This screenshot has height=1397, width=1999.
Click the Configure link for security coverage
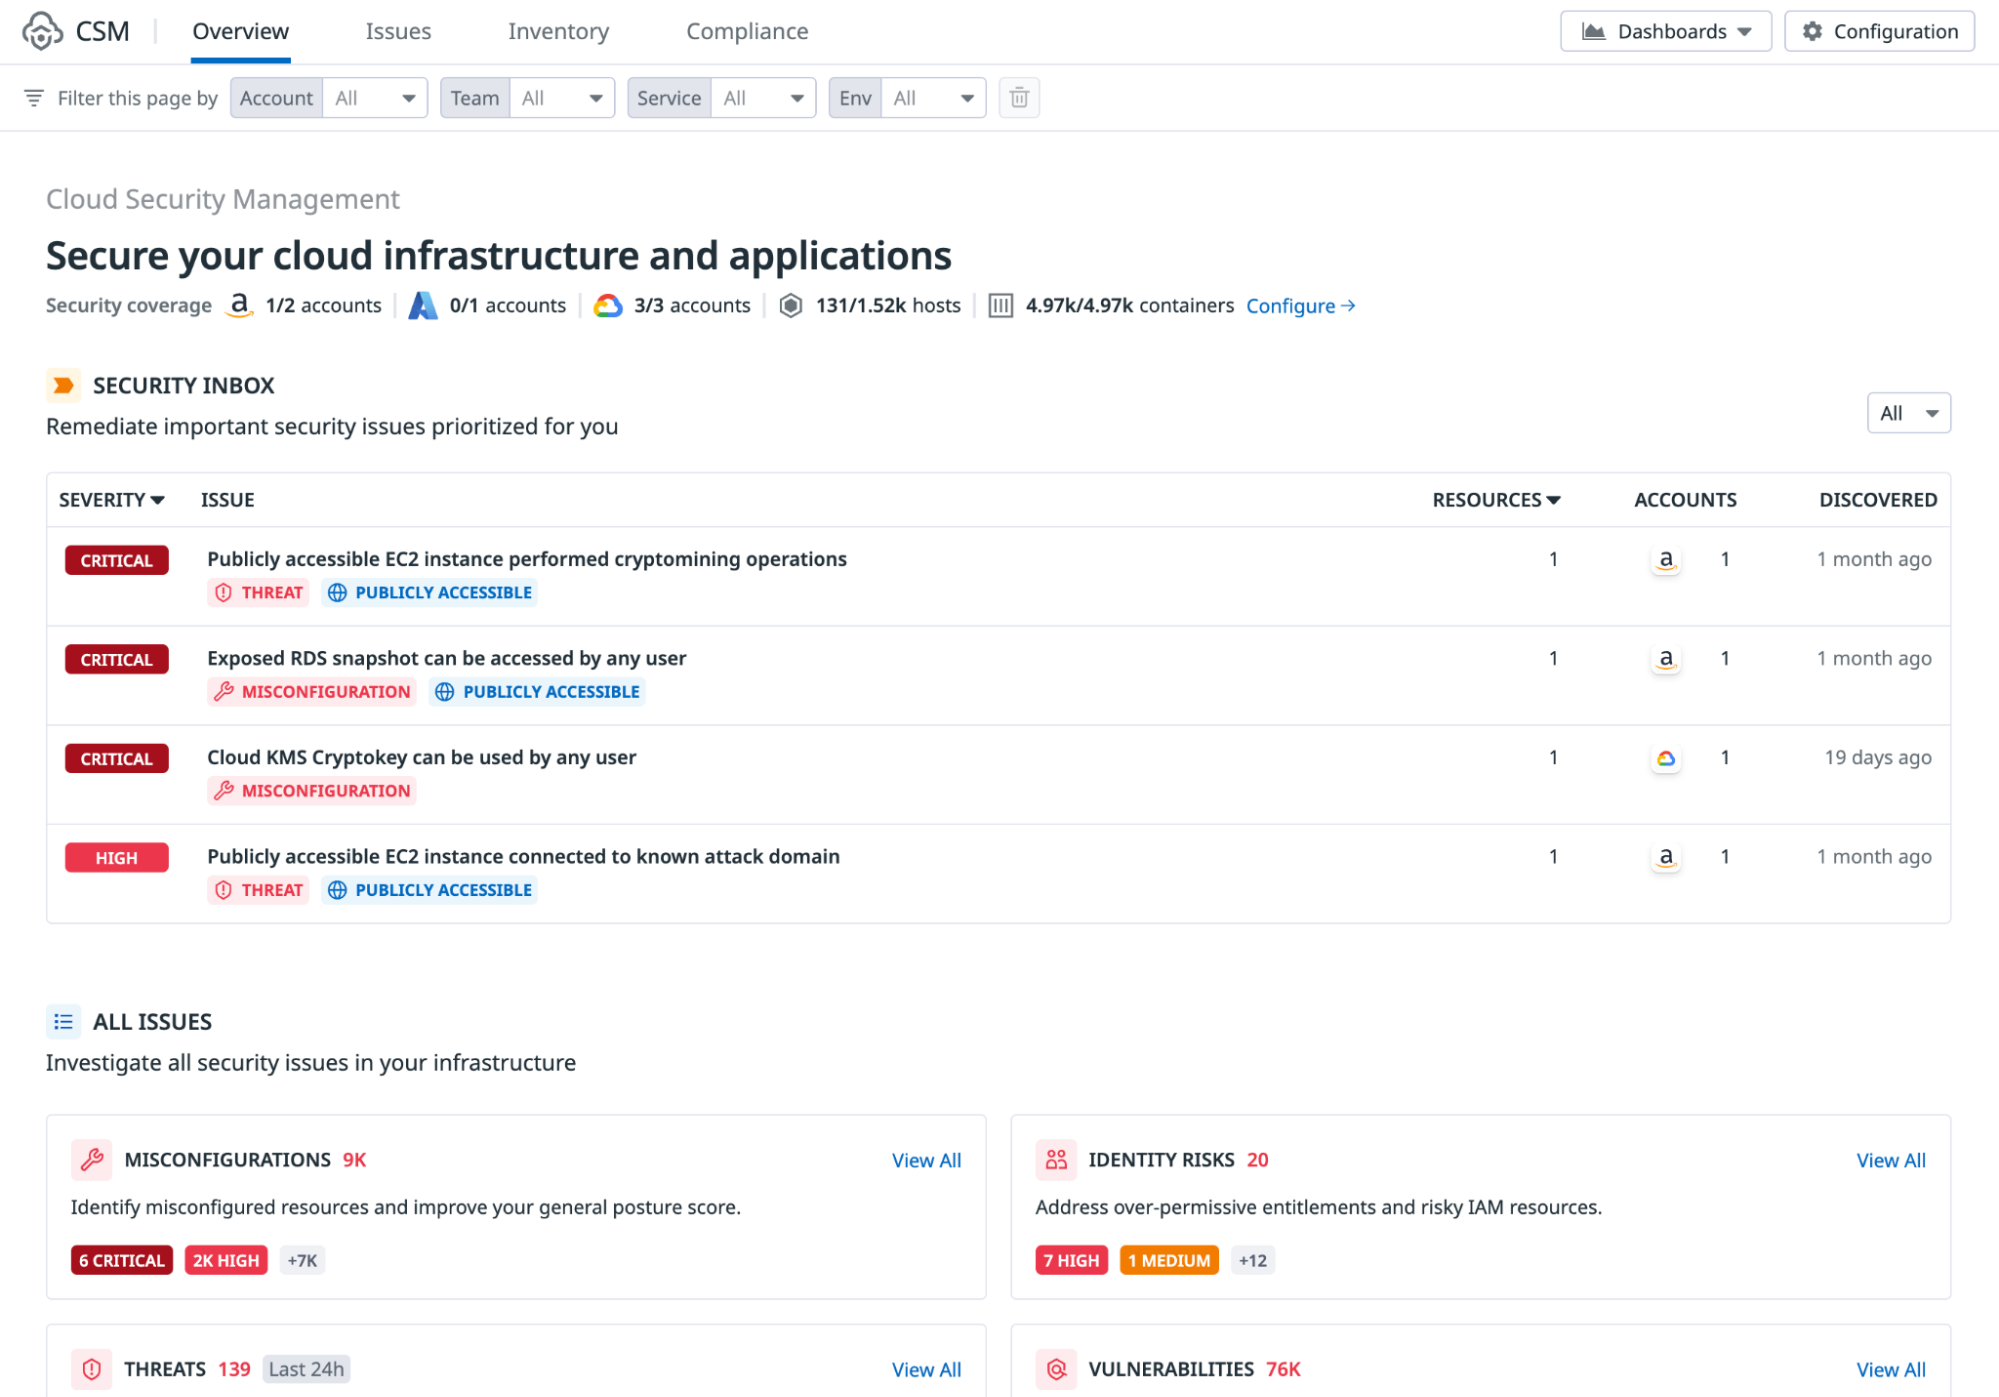(x=1298, y=305)
